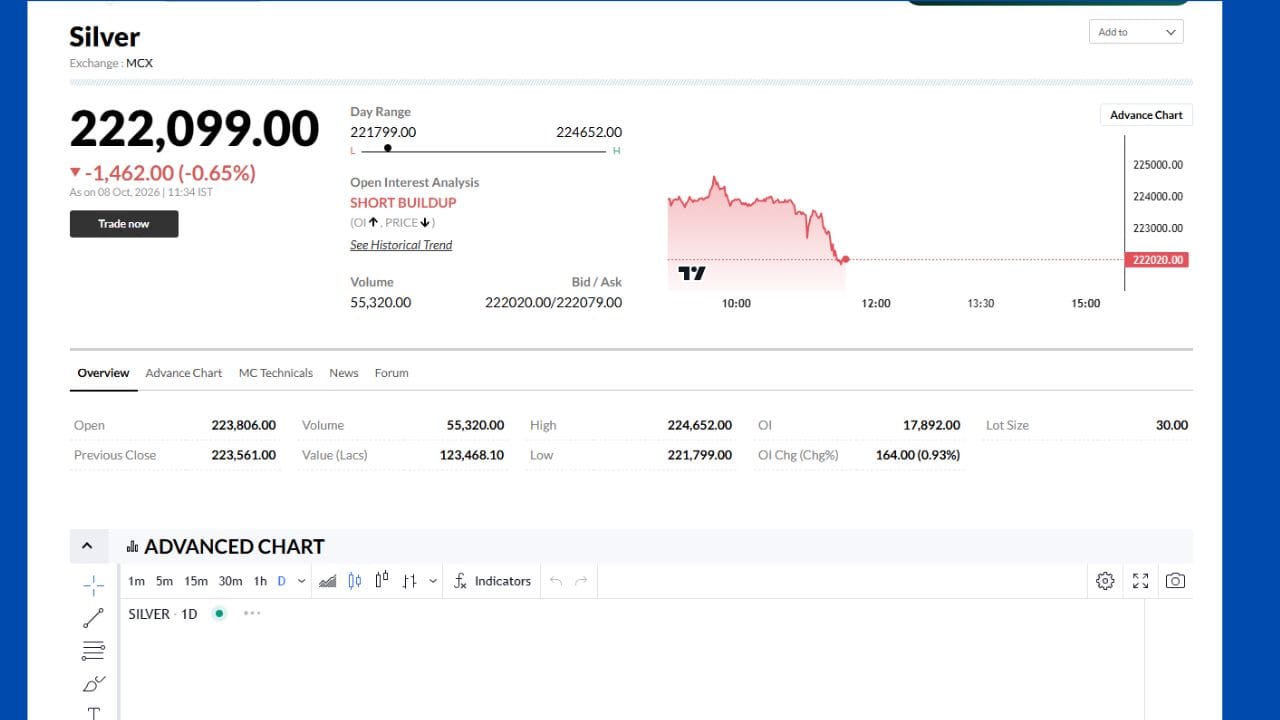The width and height of the screenshot is (1280, 720).
Task: Set chart interval to 1m
Action: point(136,581)
